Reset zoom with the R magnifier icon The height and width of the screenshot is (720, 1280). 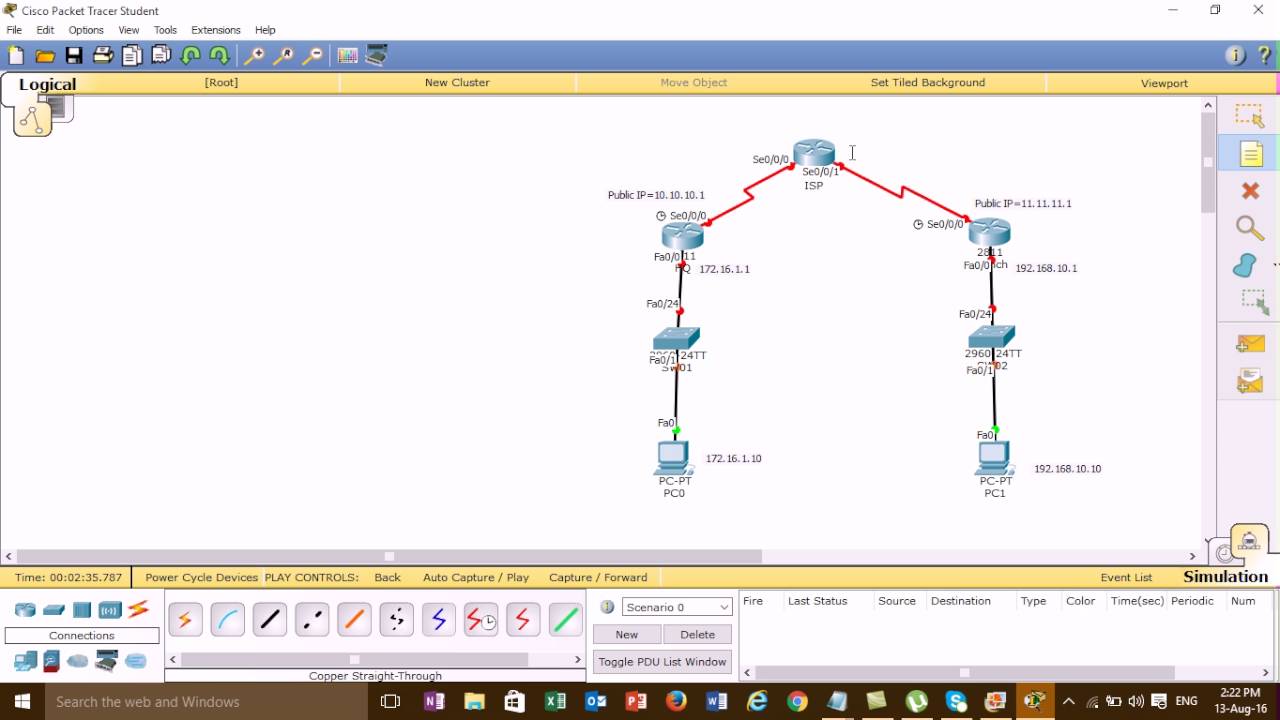(x=284, y=56)
